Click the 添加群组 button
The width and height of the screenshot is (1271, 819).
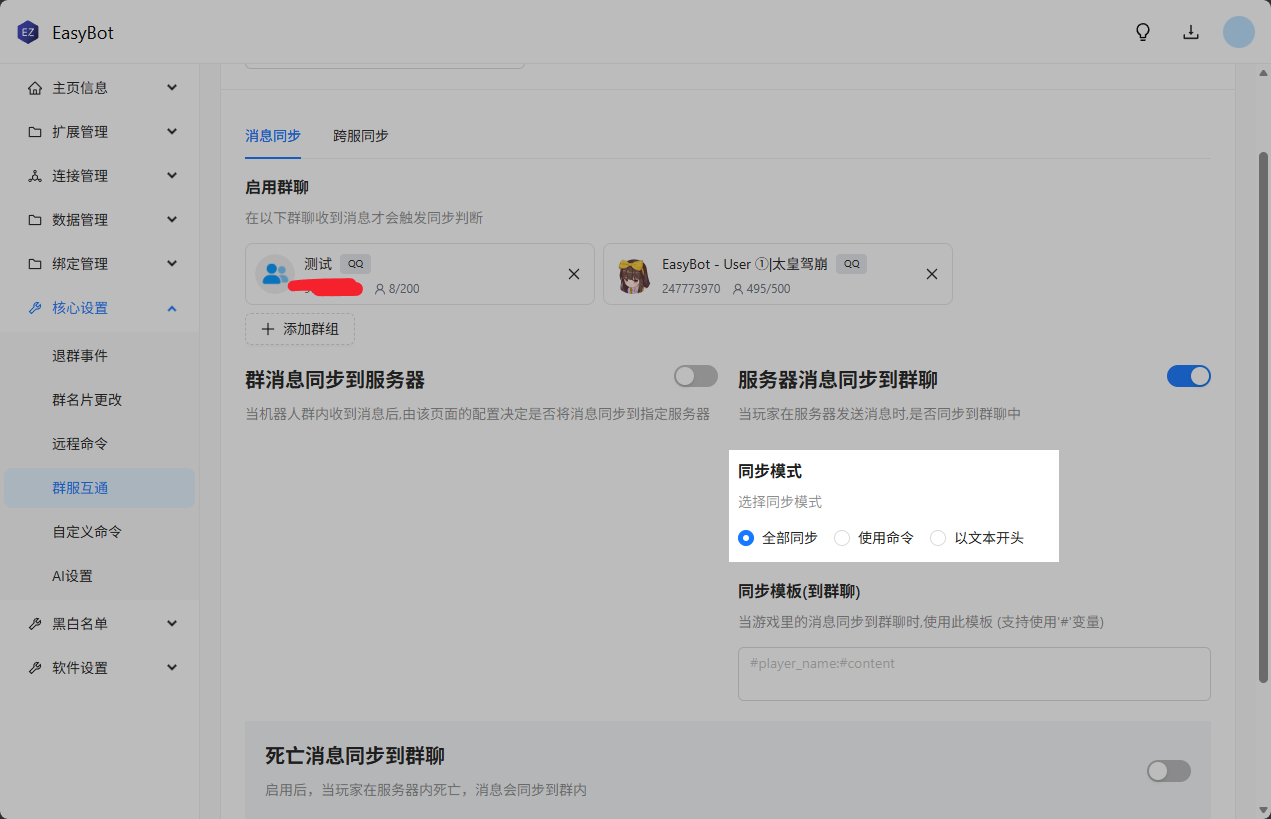point(300,329)
